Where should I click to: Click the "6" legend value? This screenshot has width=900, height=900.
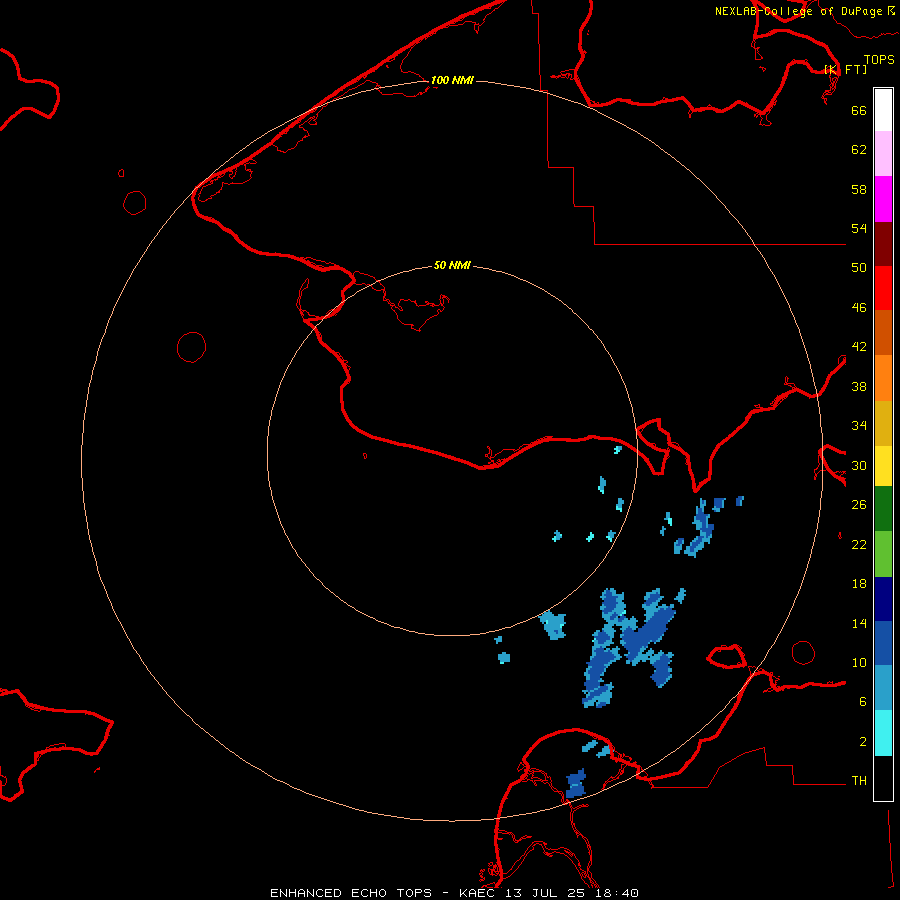click(x=863, y=702)
